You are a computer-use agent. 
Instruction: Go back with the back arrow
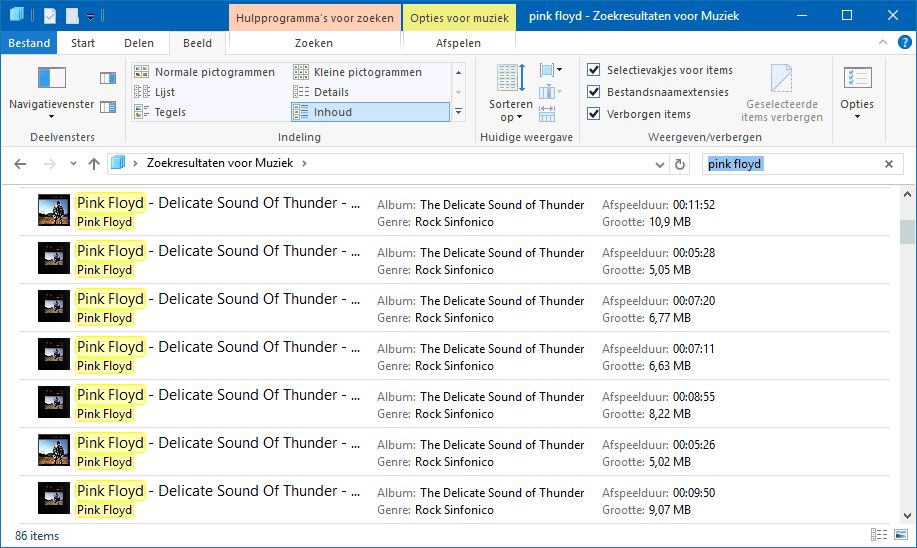[20, 164]
